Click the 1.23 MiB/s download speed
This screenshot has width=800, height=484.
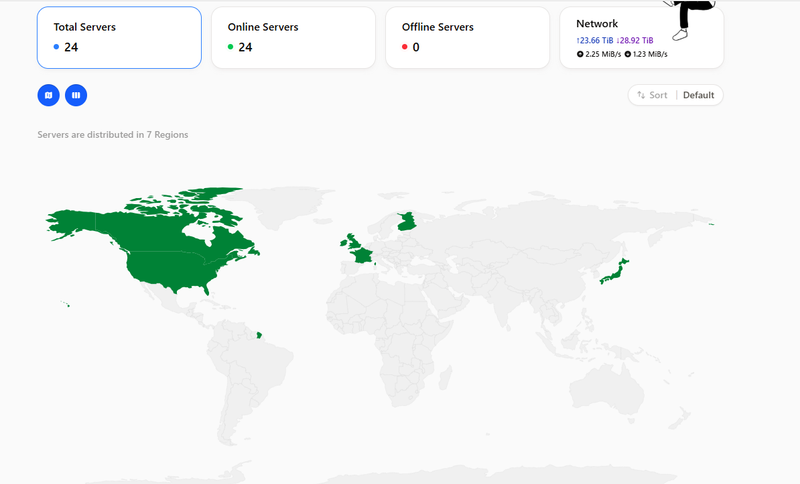(x=646, y=54)
